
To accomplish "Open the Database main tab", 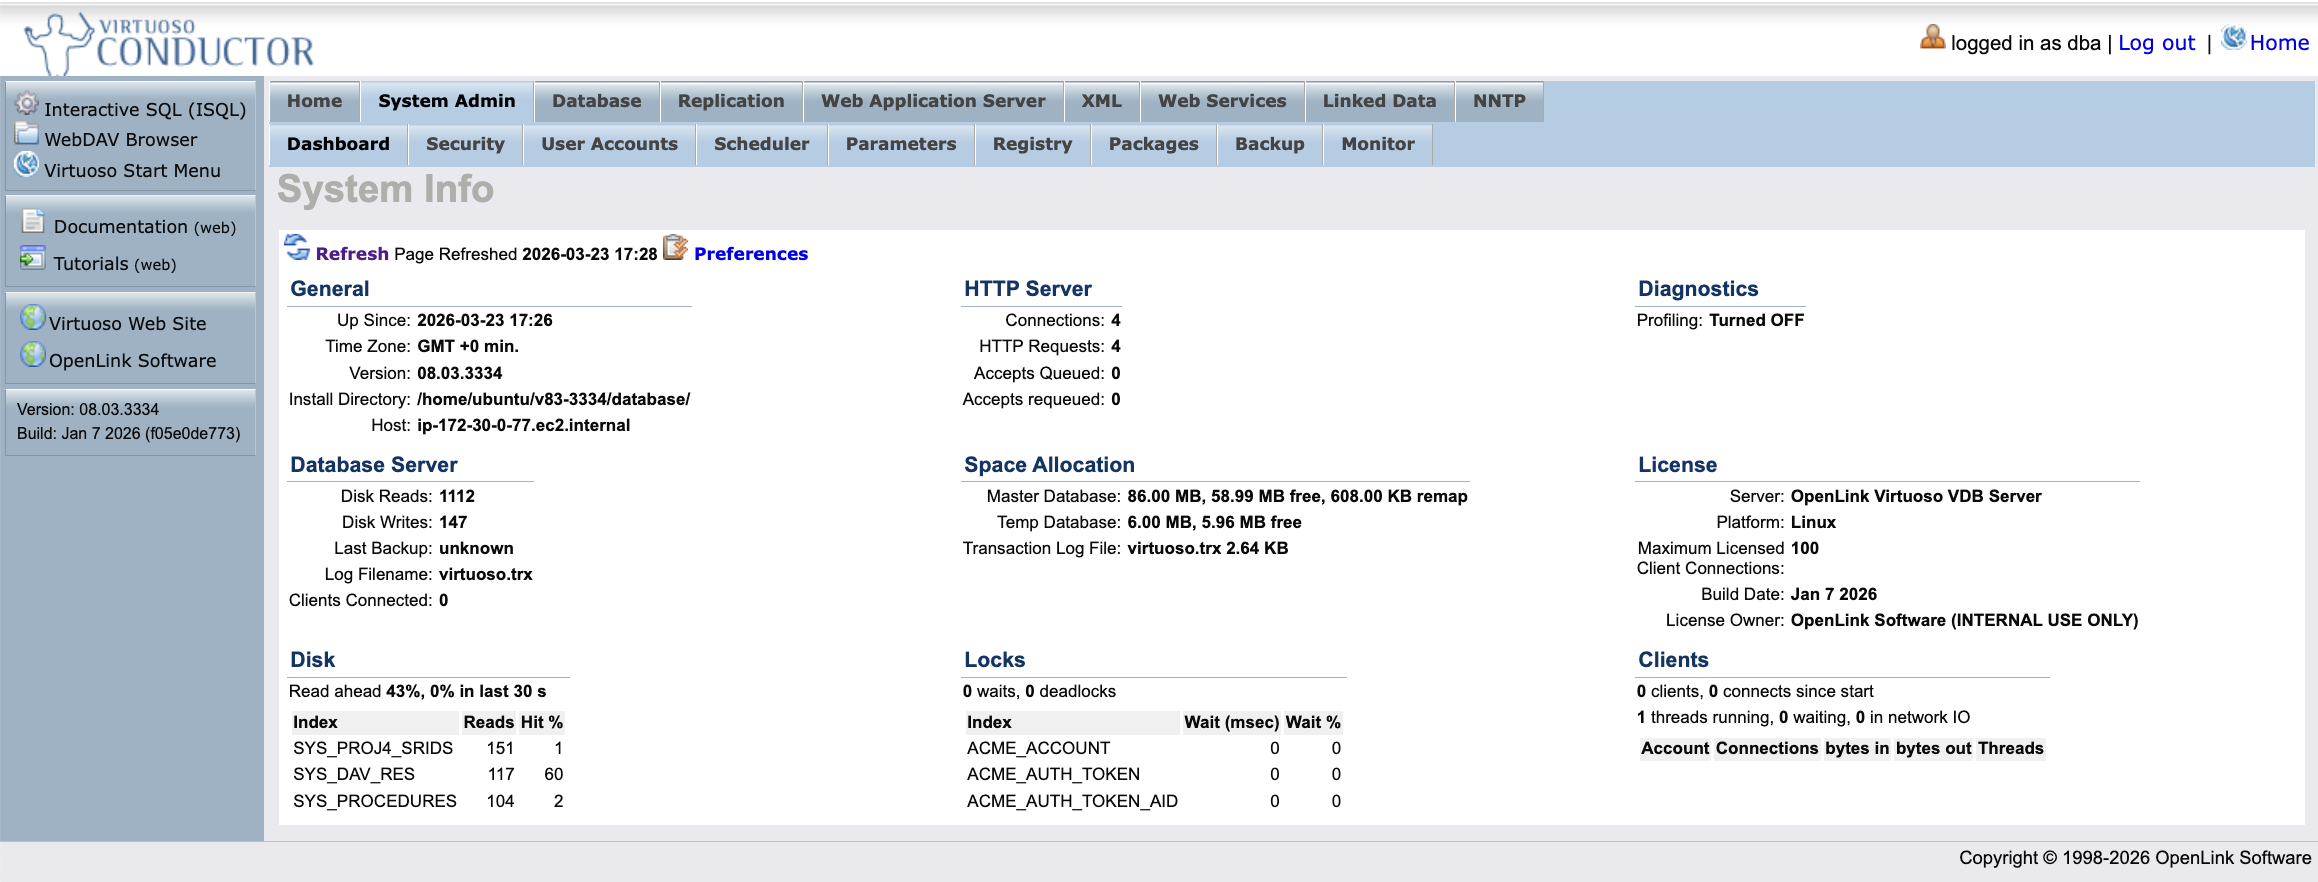I will [x=596, y=101].
